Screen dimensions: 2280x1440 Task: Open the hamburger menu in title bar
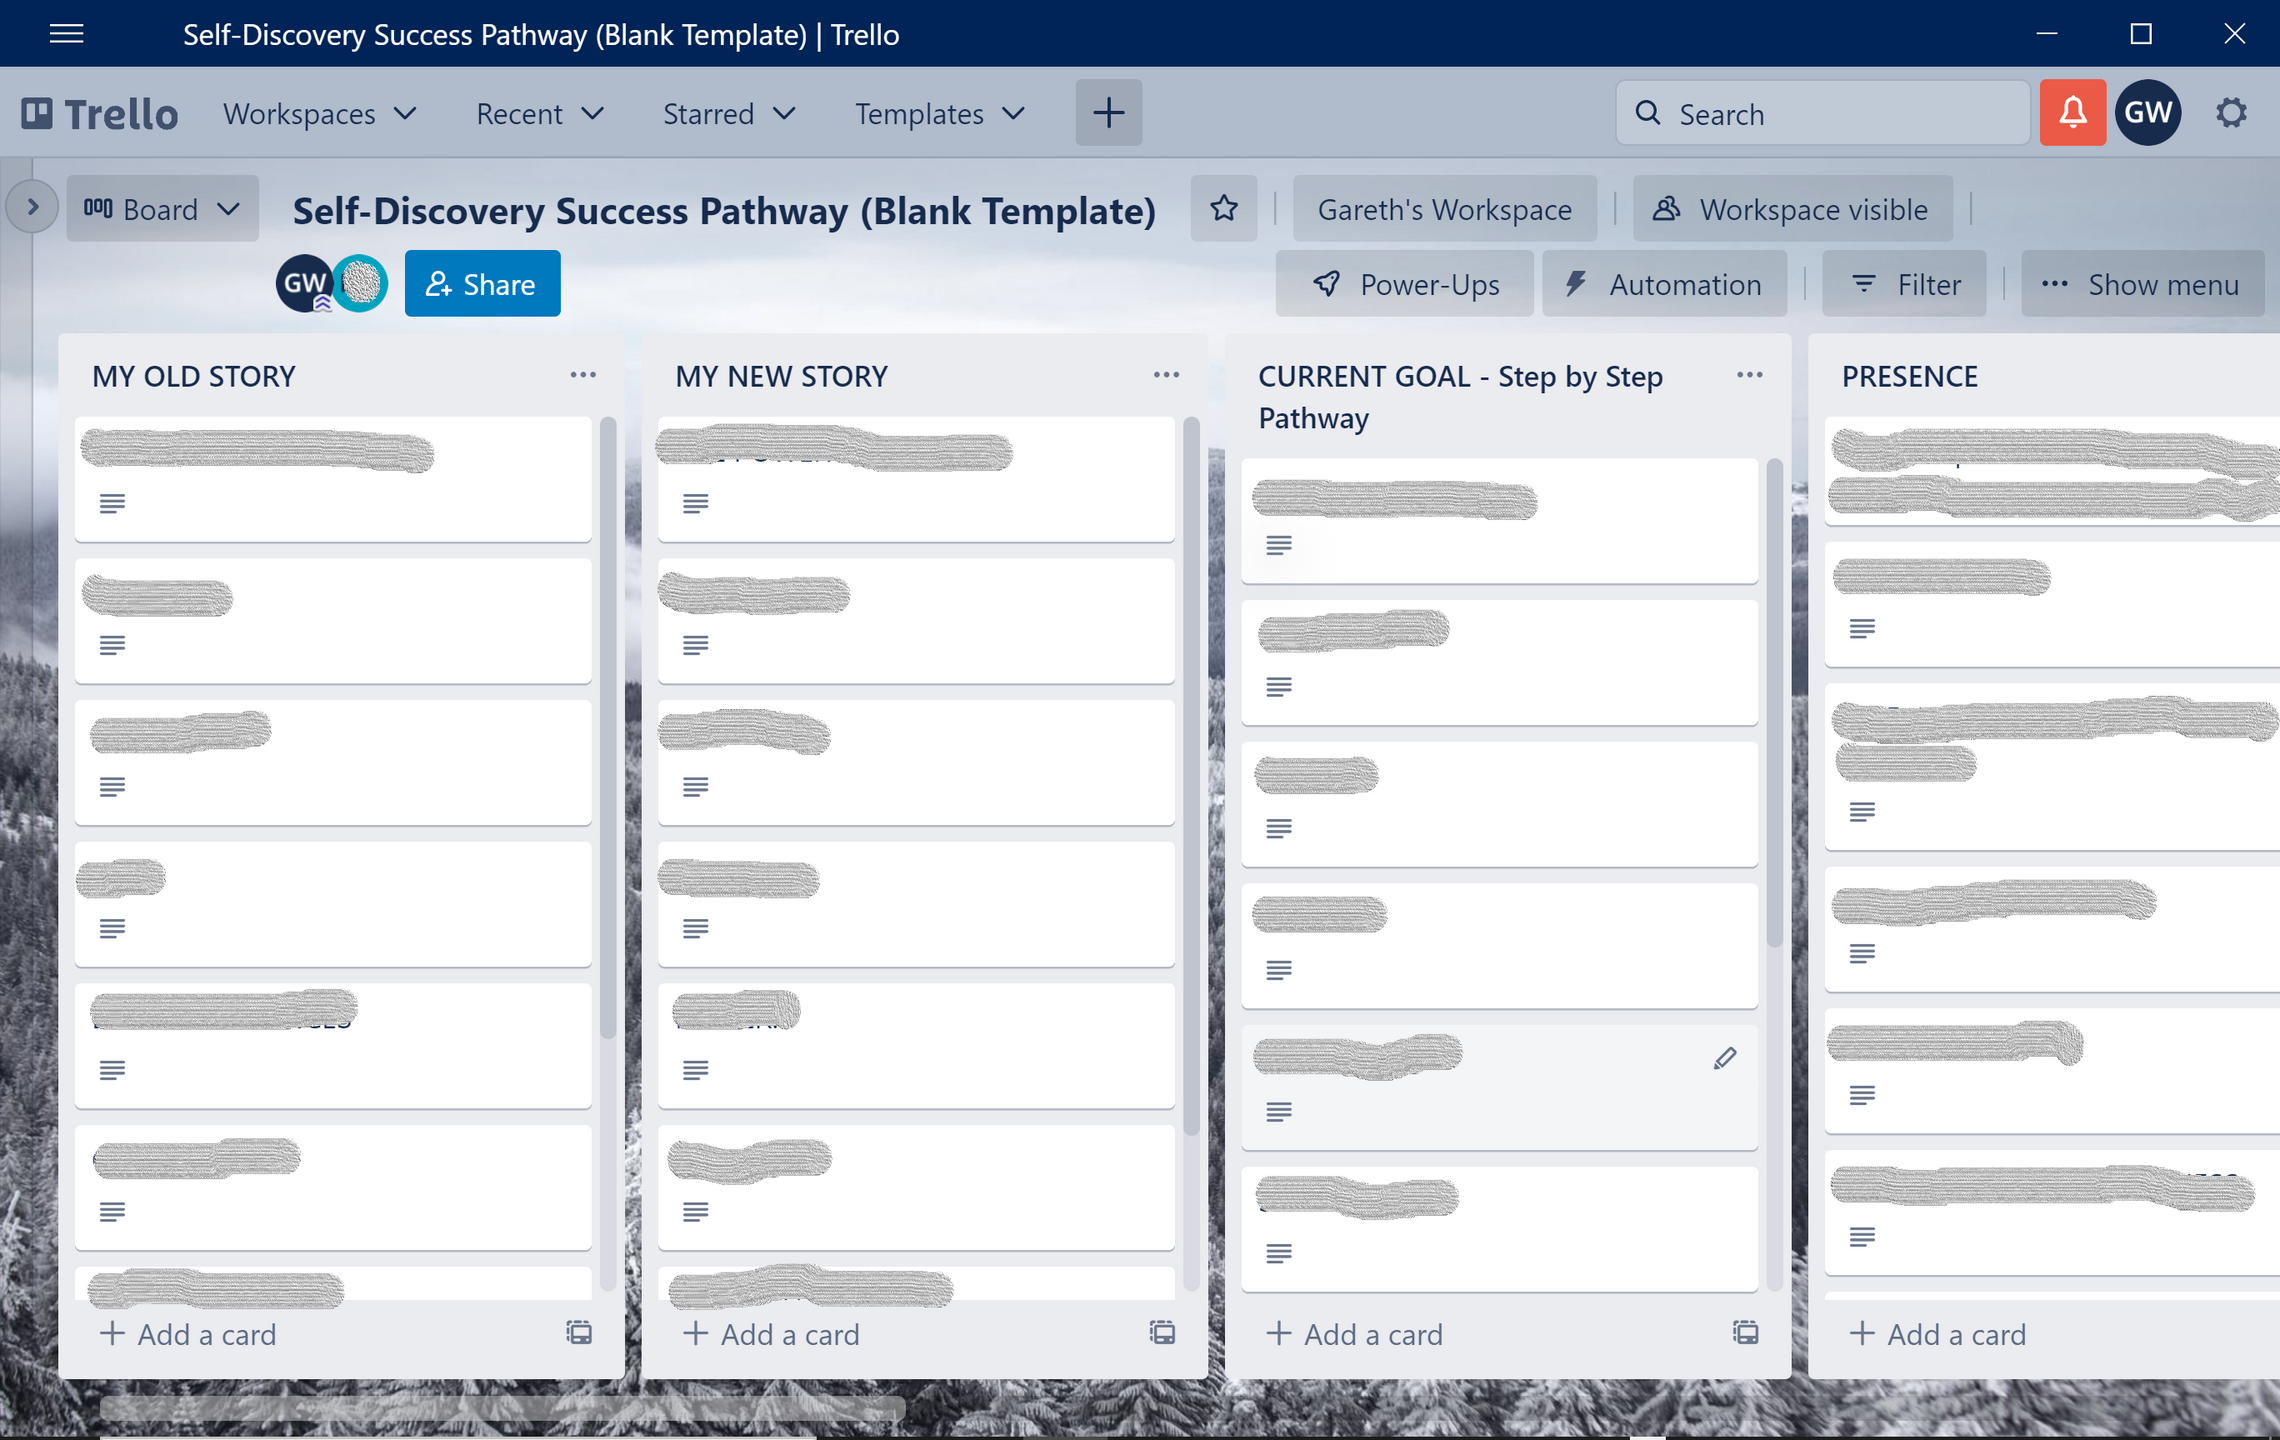[66, 34]
